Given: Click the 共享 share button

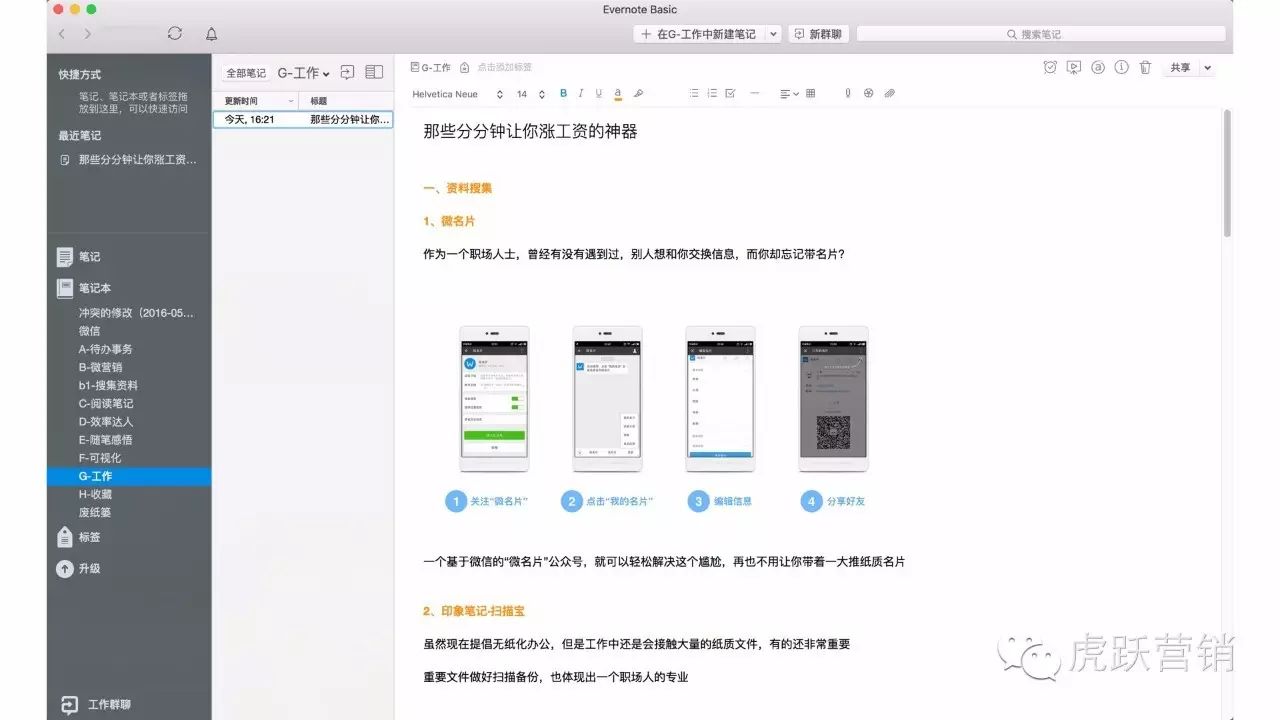Looking at the screenshot, I should pos(1180,67).
